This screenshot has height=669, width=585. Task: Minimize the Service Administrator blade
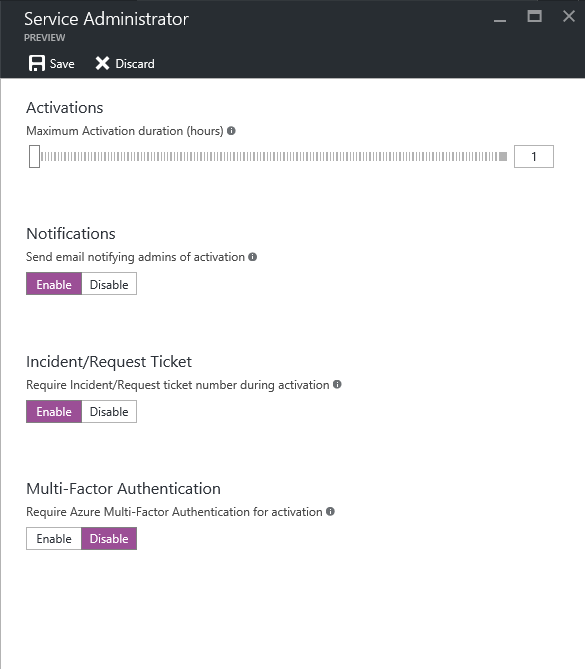pos(500,20)
